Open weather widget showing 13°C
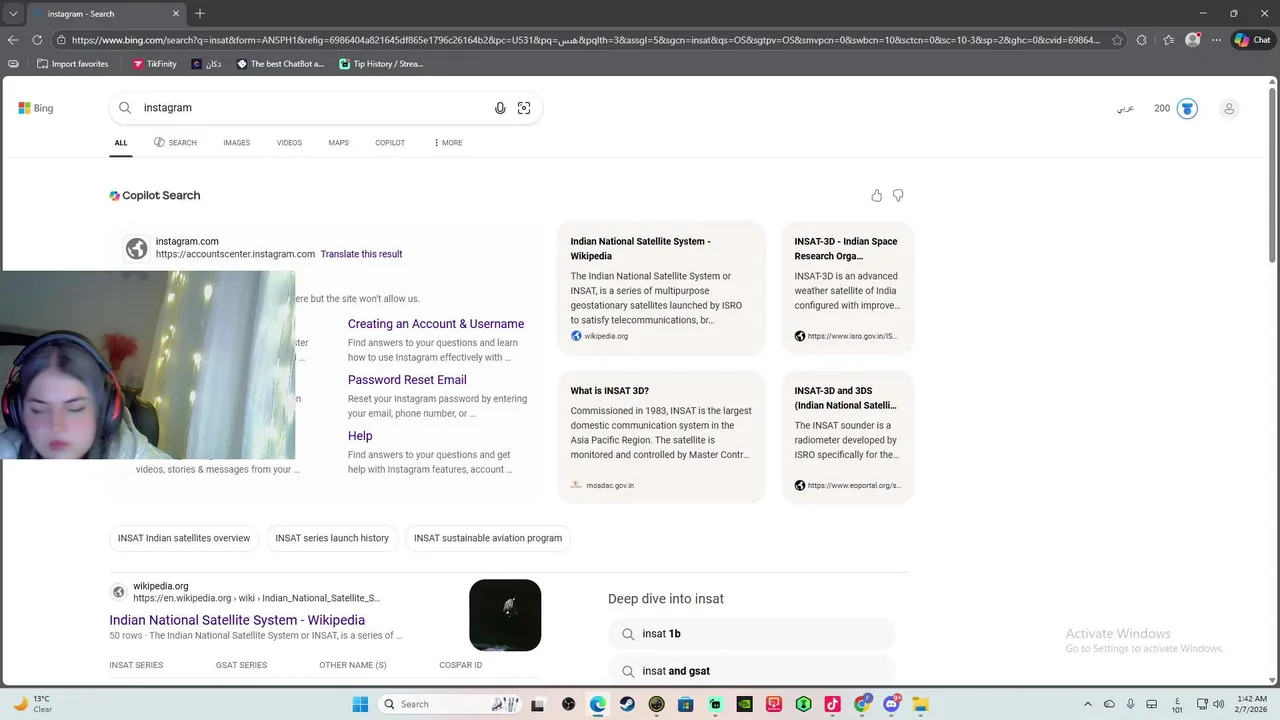Viewport: 1280px width, 720px height. pos(32,704)
